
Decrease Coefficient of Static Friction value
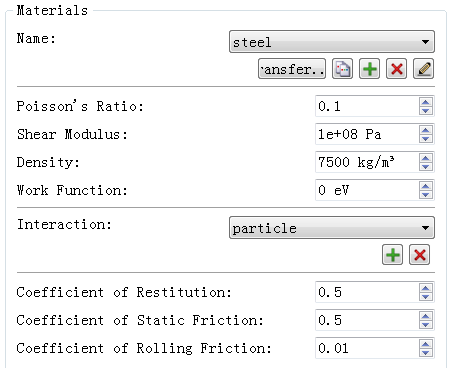[x=426, y=325]
